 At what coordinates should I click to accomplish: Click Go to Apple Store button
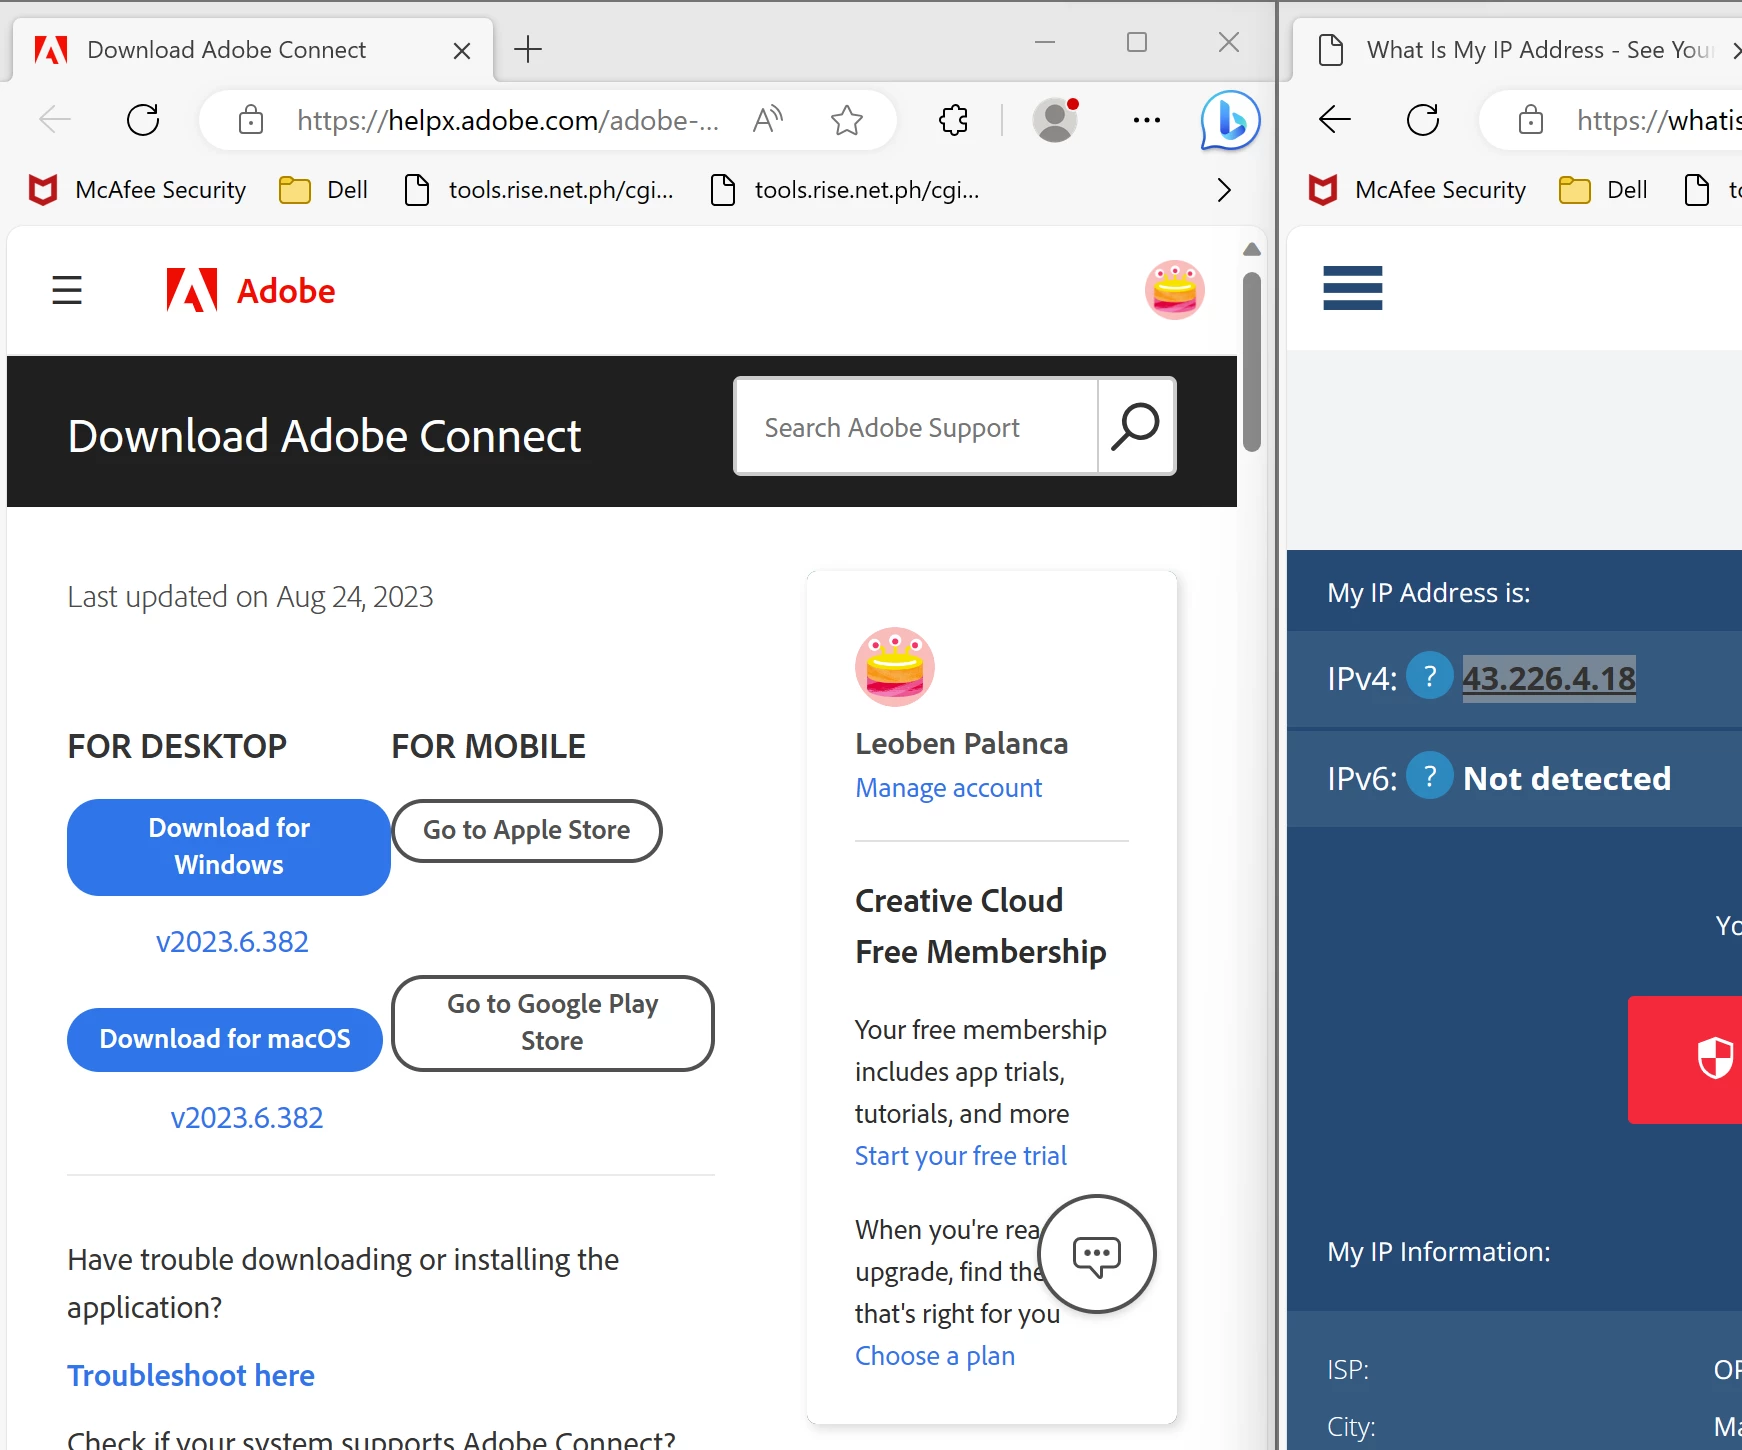tap(527, 830)
